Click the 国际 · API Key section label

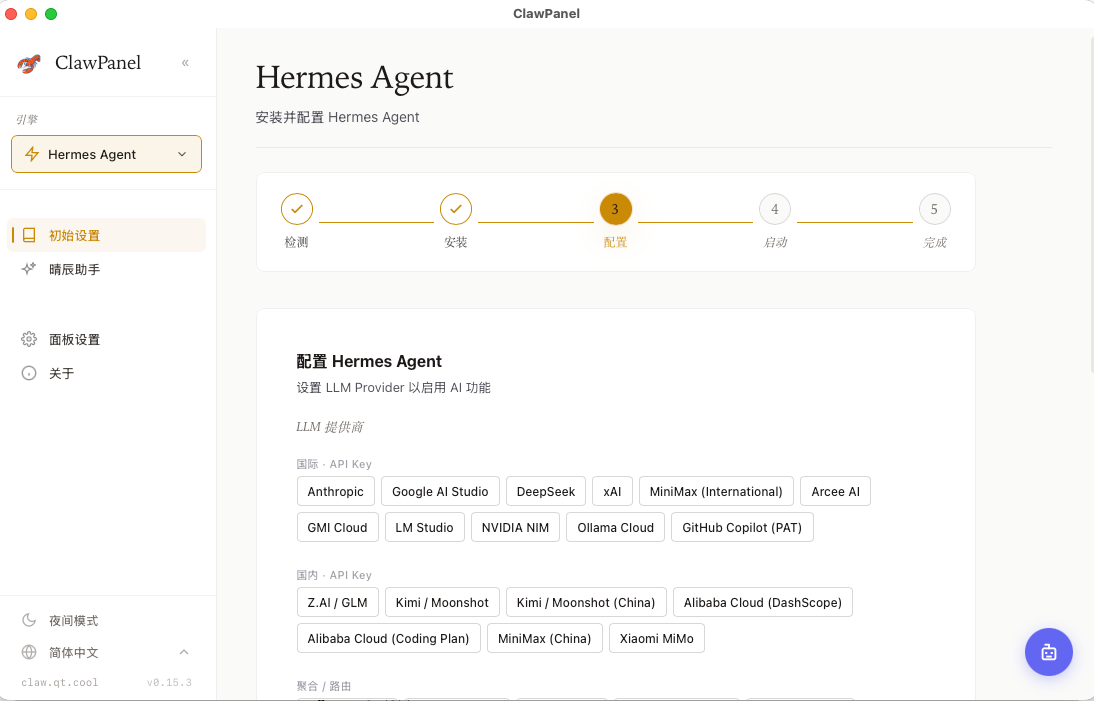click(x=334, y=464)
